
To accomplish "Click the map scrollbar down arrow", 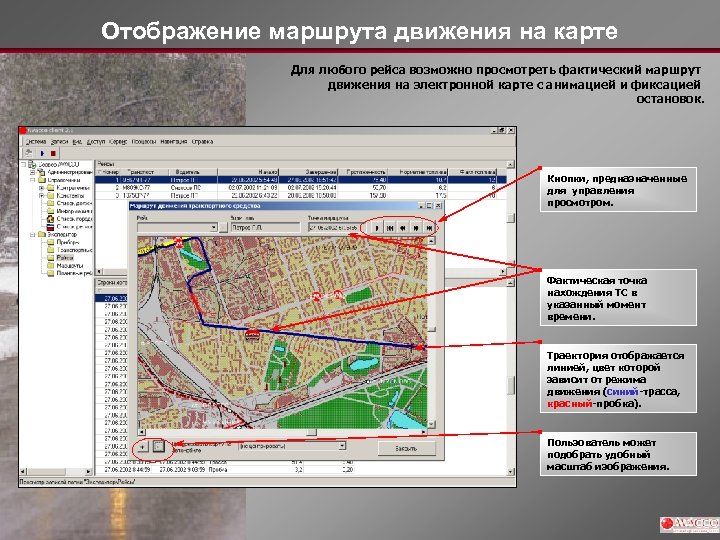I will [432, 424].
